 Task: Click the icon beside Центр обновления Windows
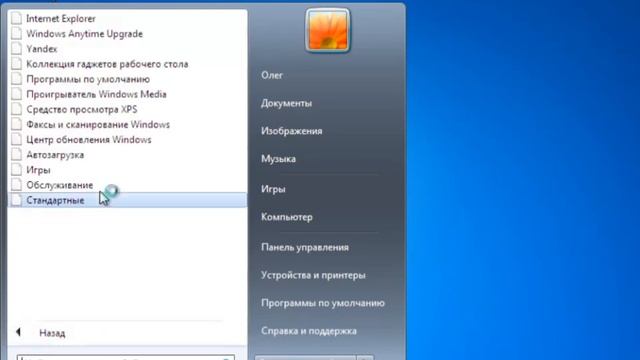16,140
